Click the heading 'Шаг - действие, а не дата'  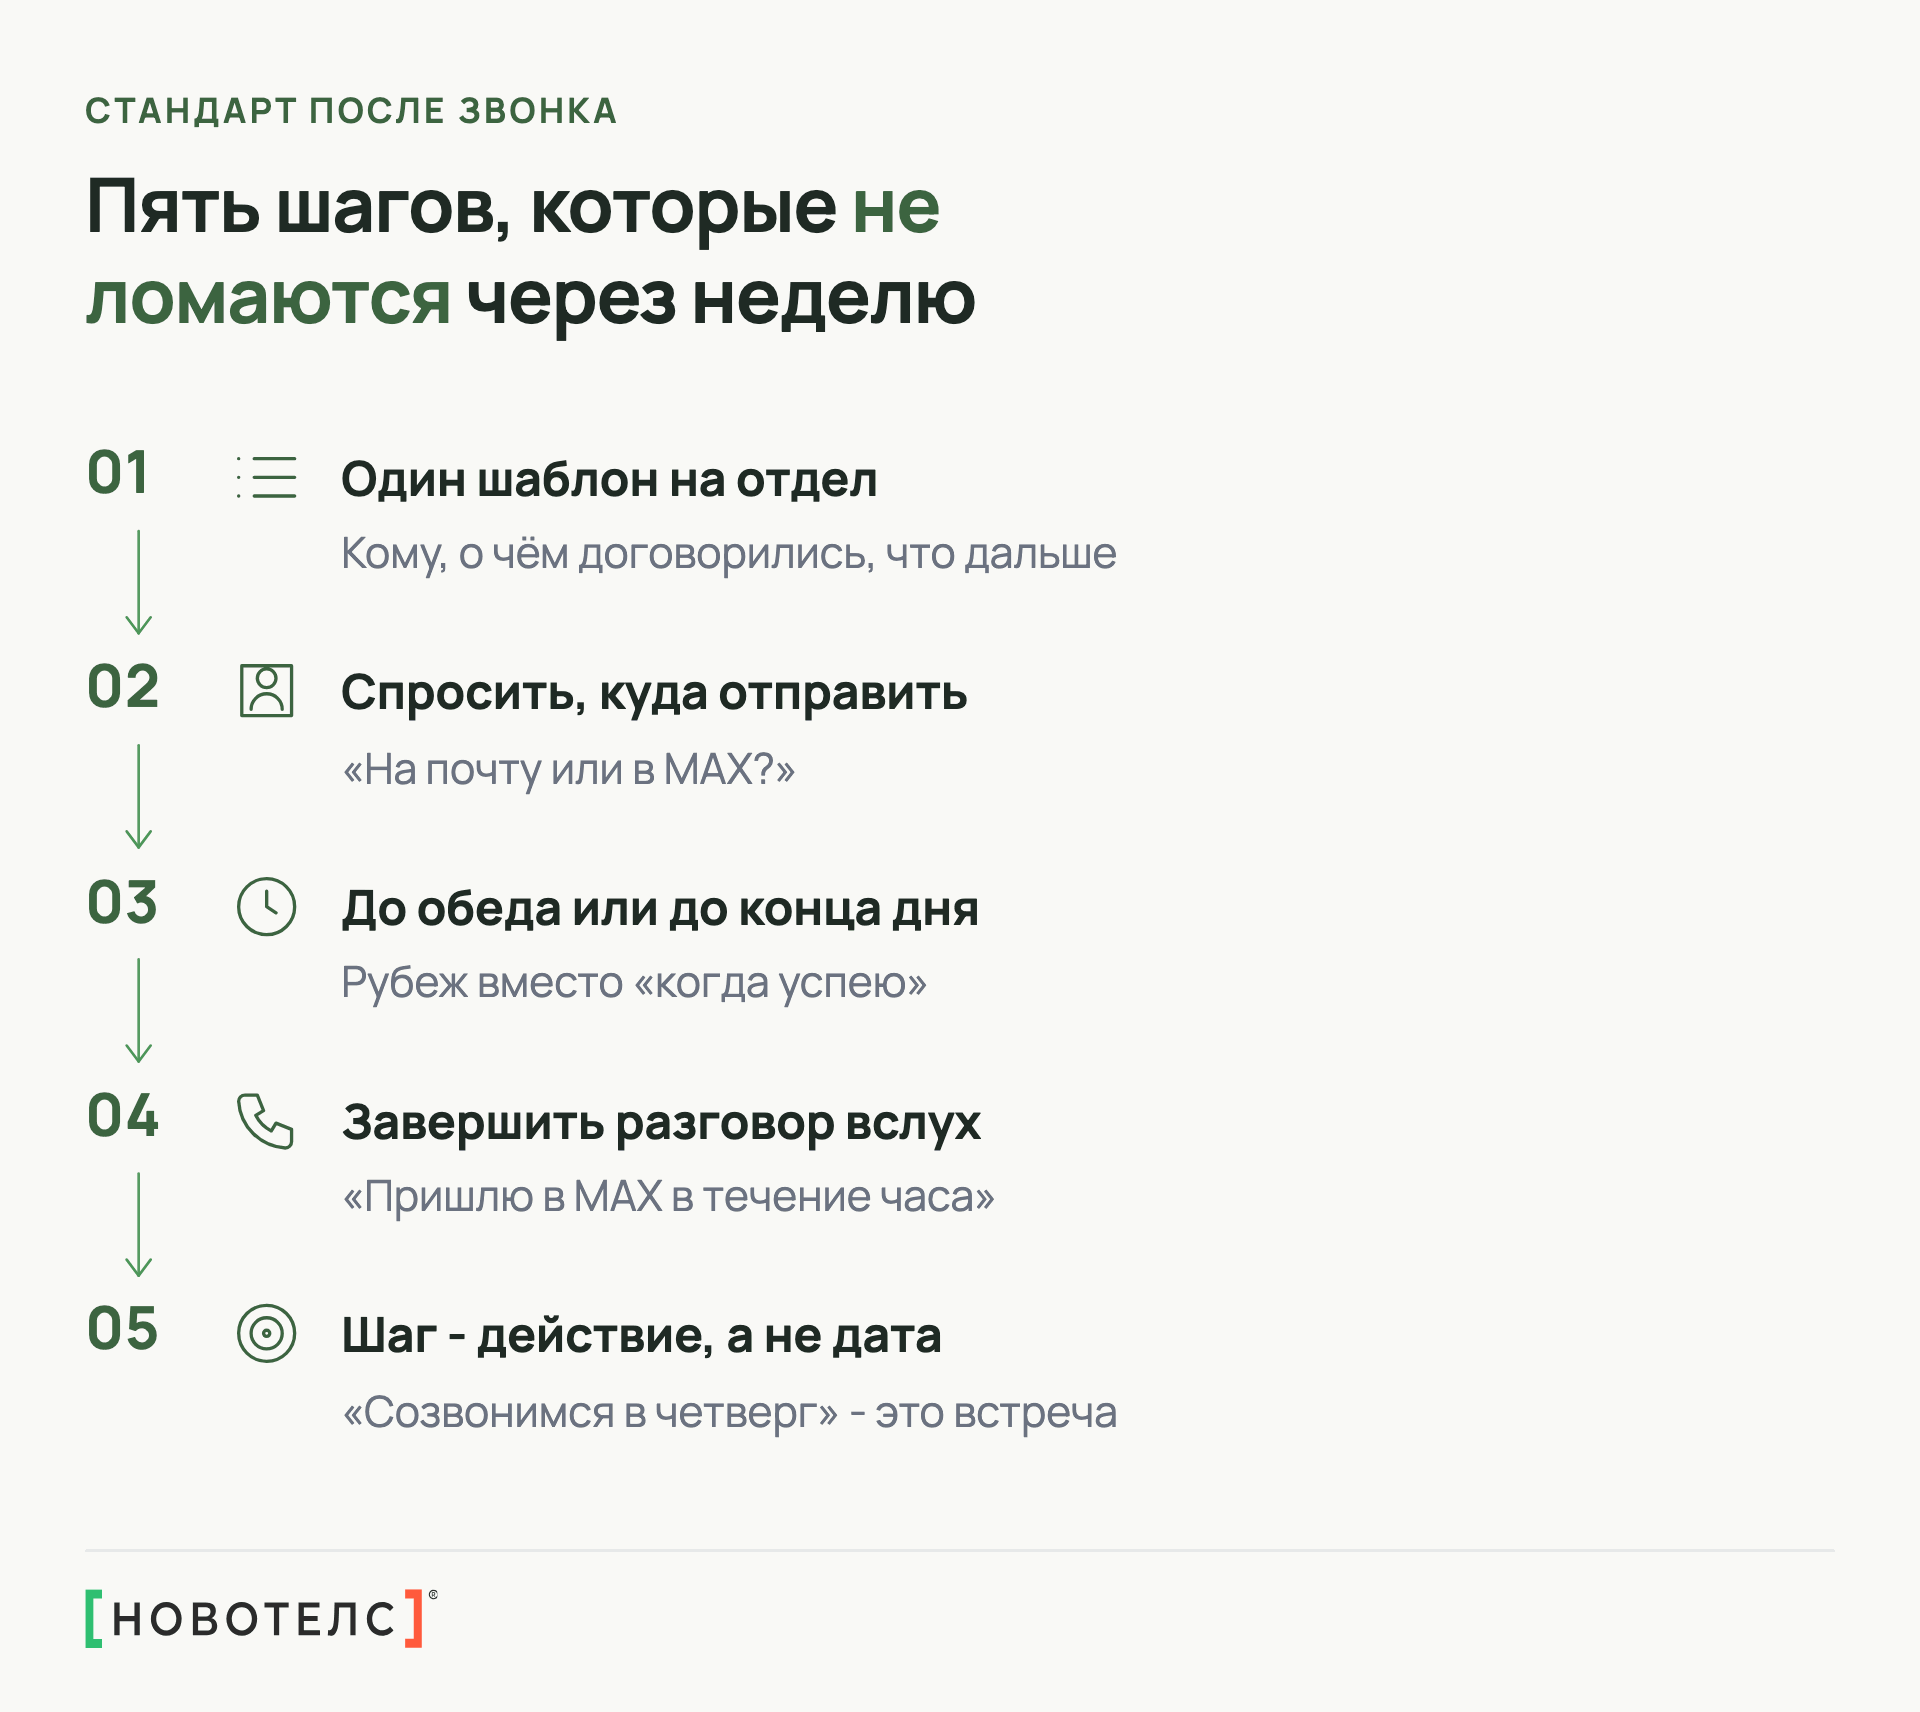(x=642, y=1337)
